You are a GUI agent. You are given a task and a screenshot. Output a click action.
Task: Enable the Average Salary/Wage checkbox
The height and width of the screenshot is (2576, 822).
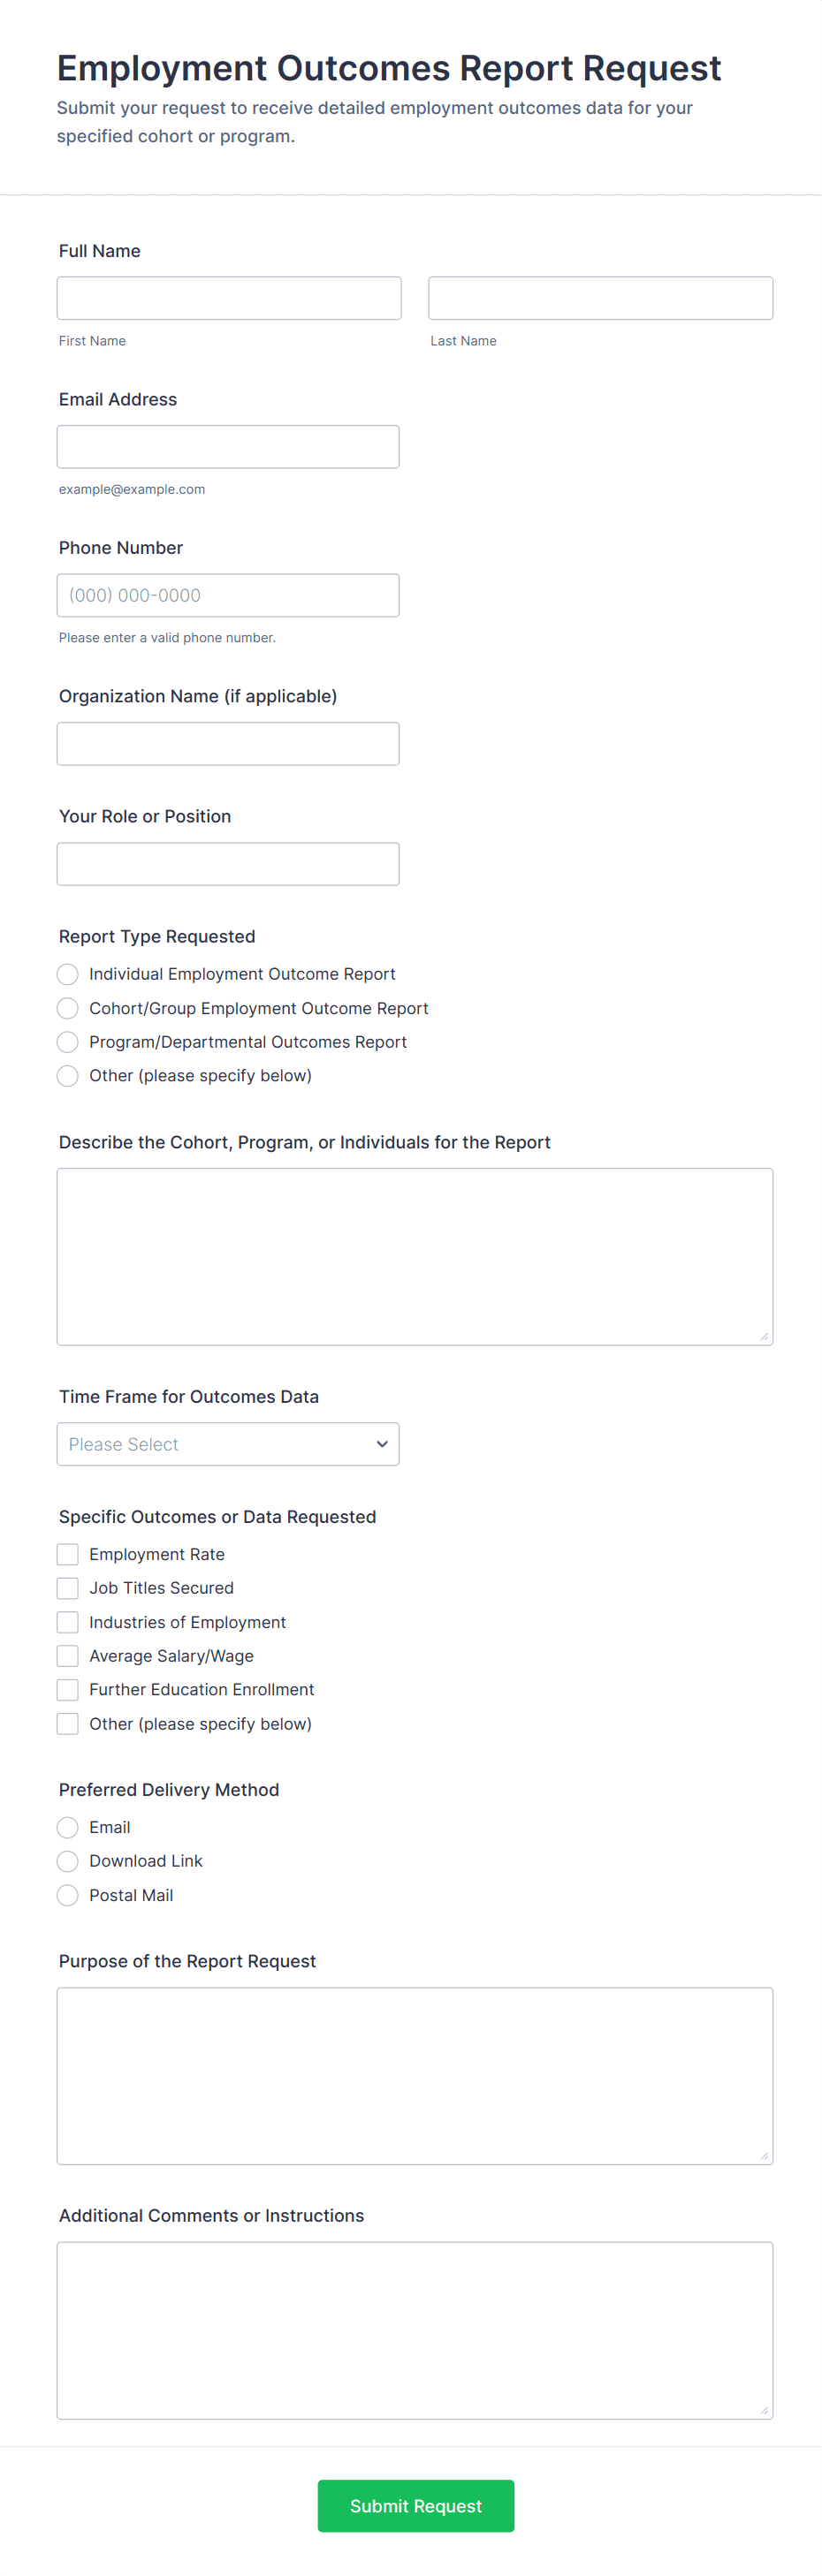click(68, 1656)
